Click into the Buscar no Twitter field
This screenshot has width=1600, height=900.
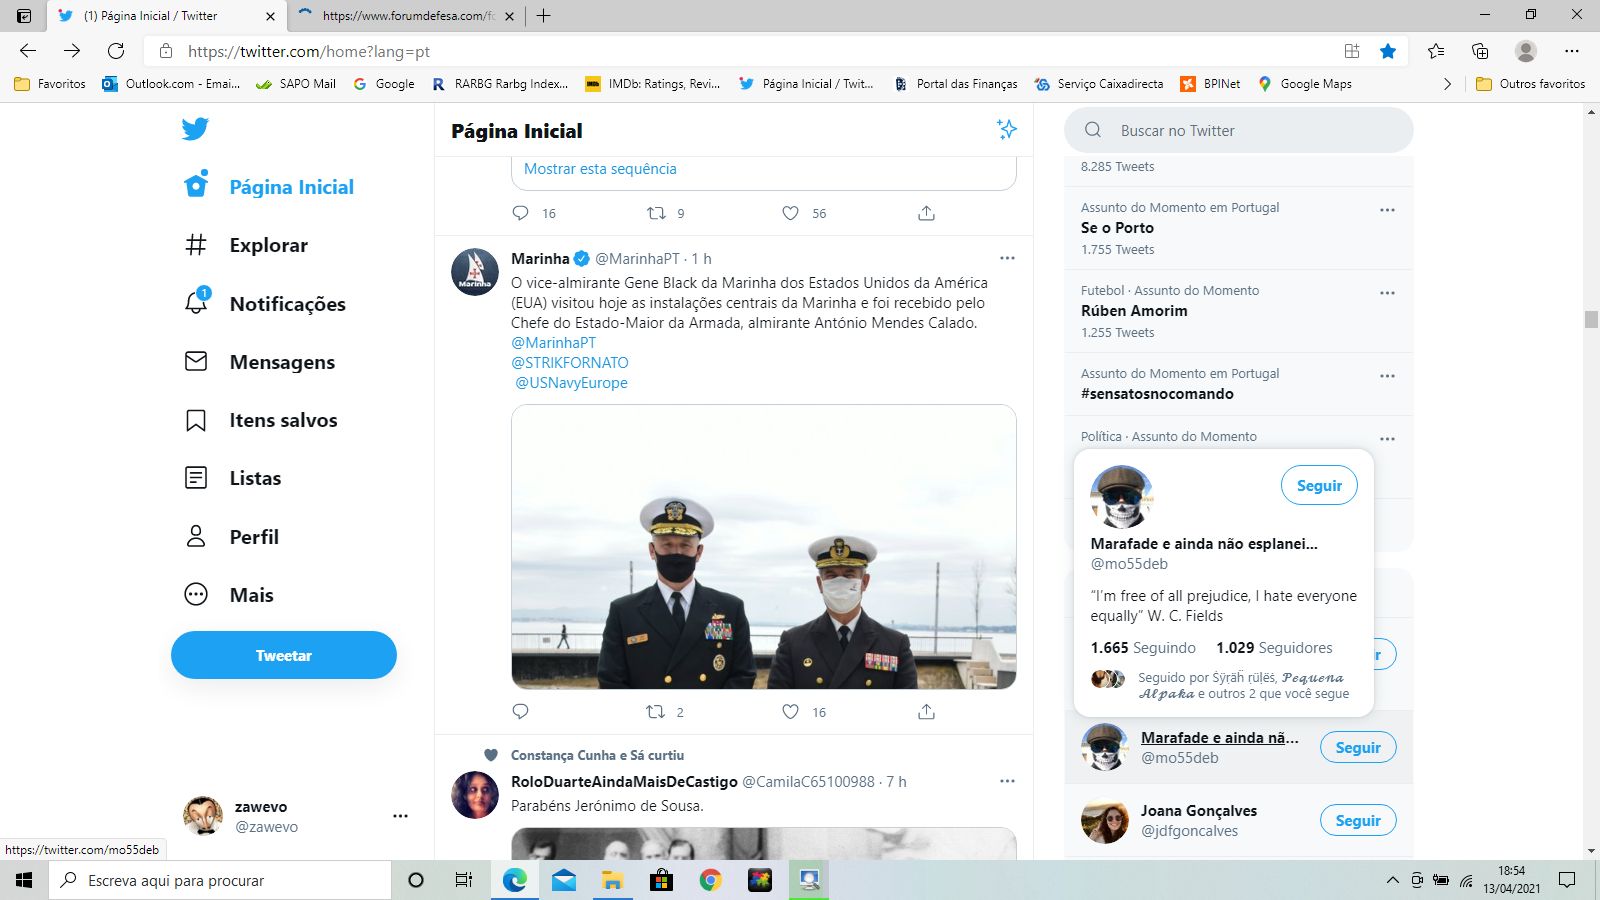[1238, 130]
